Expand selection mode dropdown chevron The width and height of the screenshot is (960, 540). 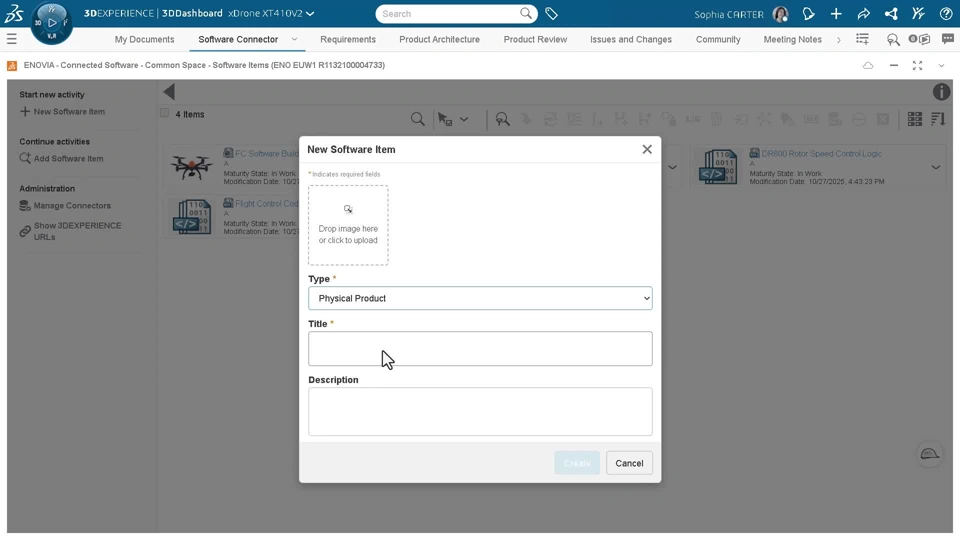tap(464, 119)
